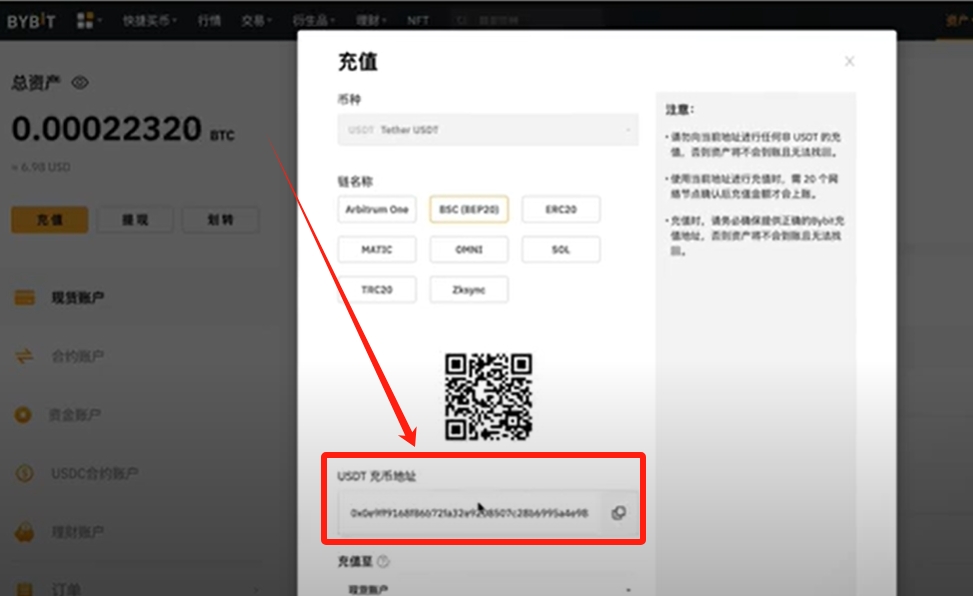The image size is (973, 596).
Task: Select the OMNI chain
Action: point(469,250)
